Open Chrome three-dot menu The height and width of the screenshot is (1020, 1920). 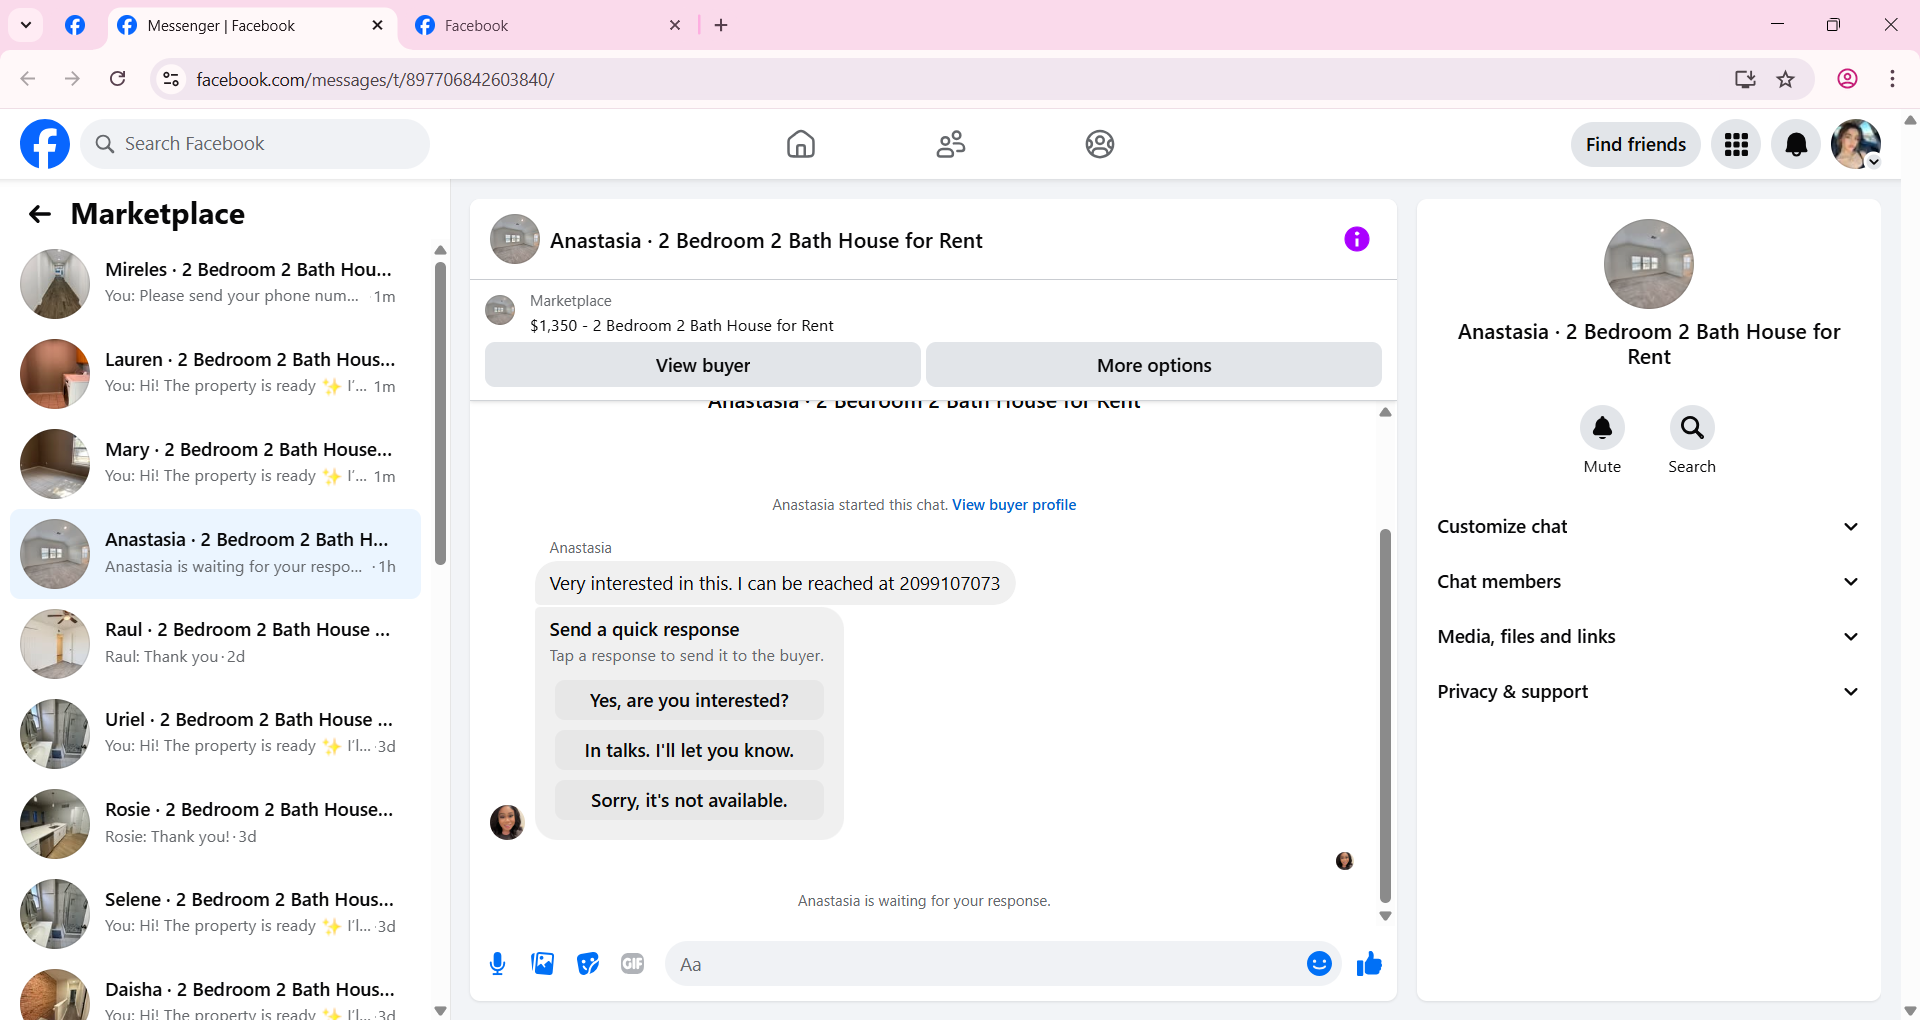(1892, 79)
